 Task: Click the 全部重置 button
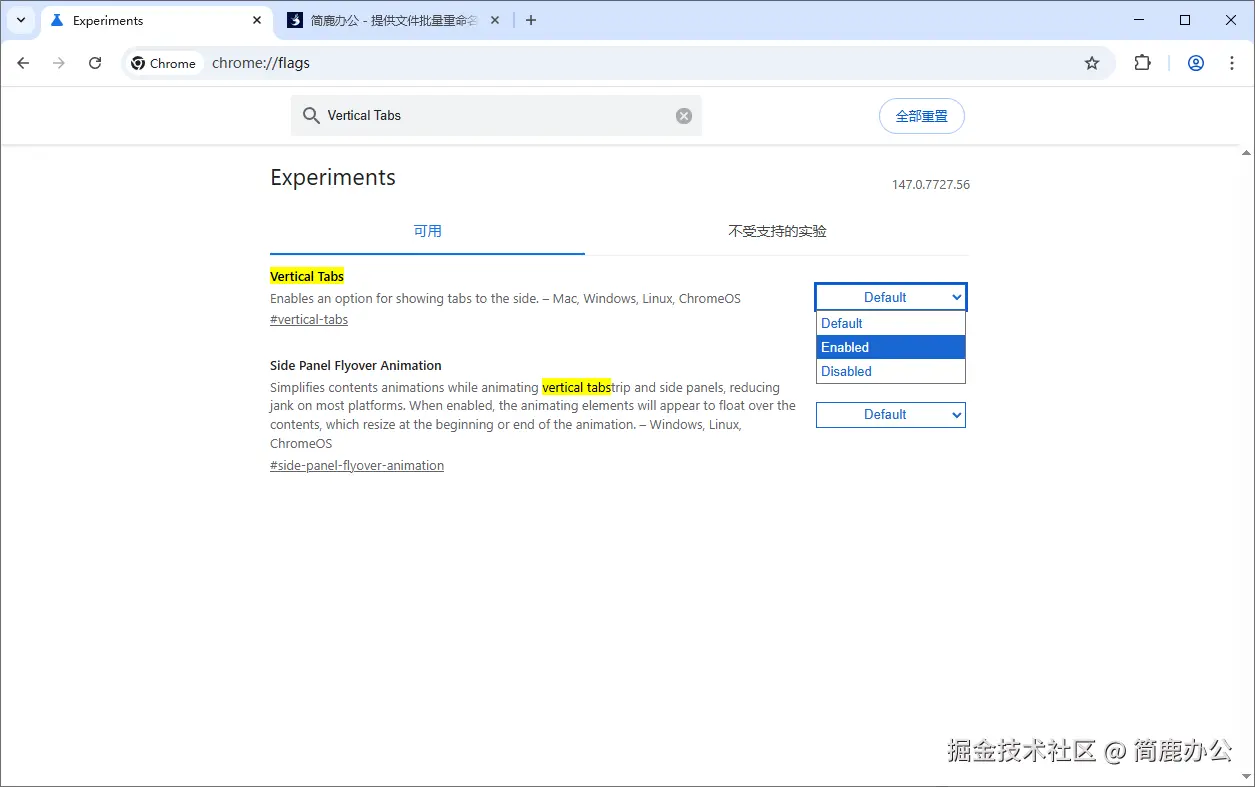[921, 116]
